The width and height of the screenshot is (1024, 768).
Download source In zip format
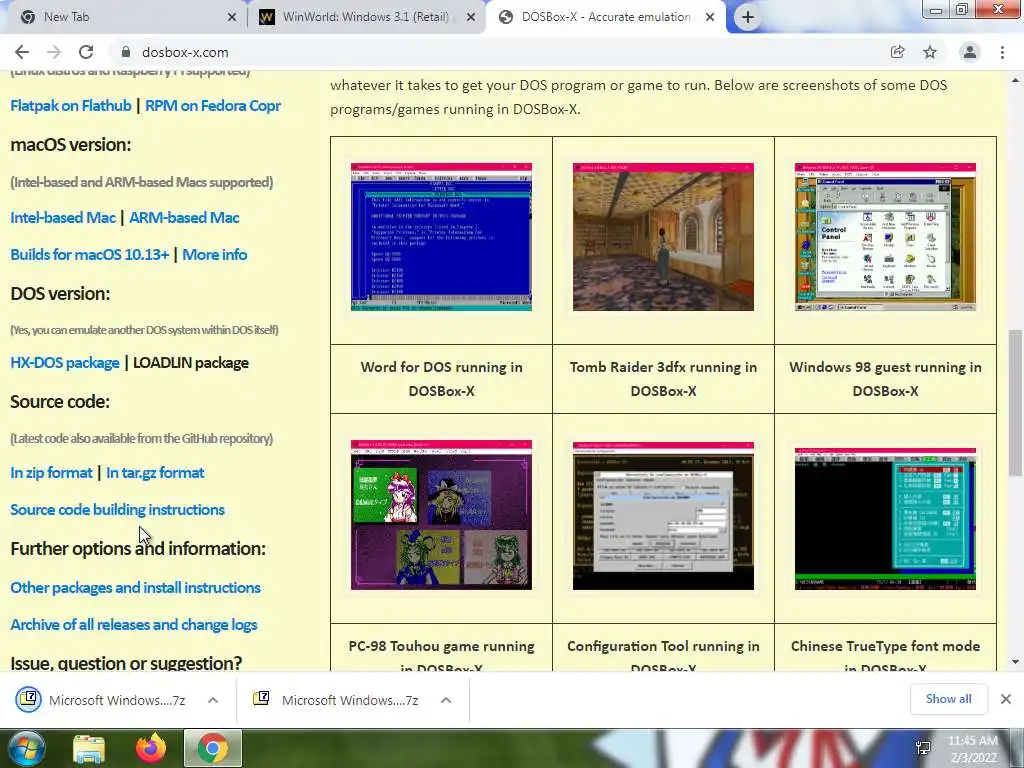(x=51, y=473)
